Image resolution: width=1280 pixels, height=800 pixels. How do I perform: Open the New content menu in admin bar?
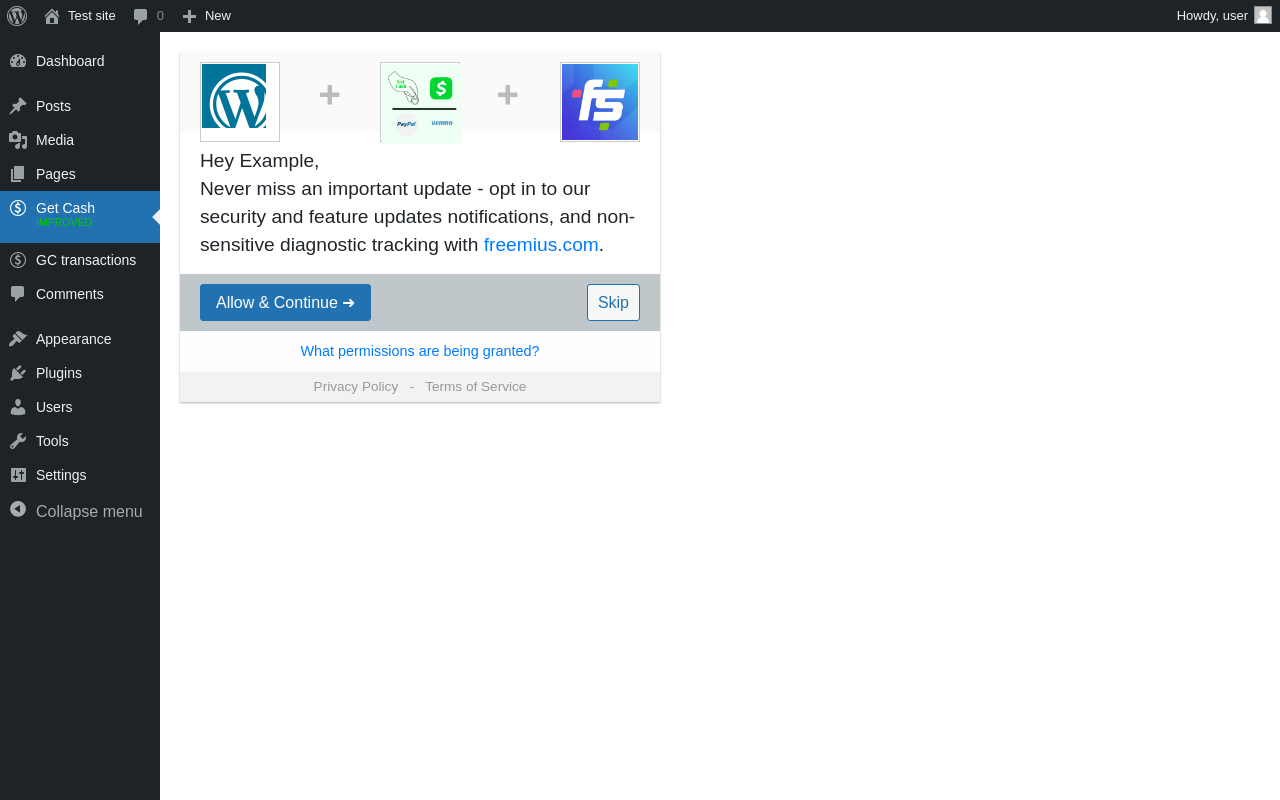pyautogui.click(x=207, y=16)
